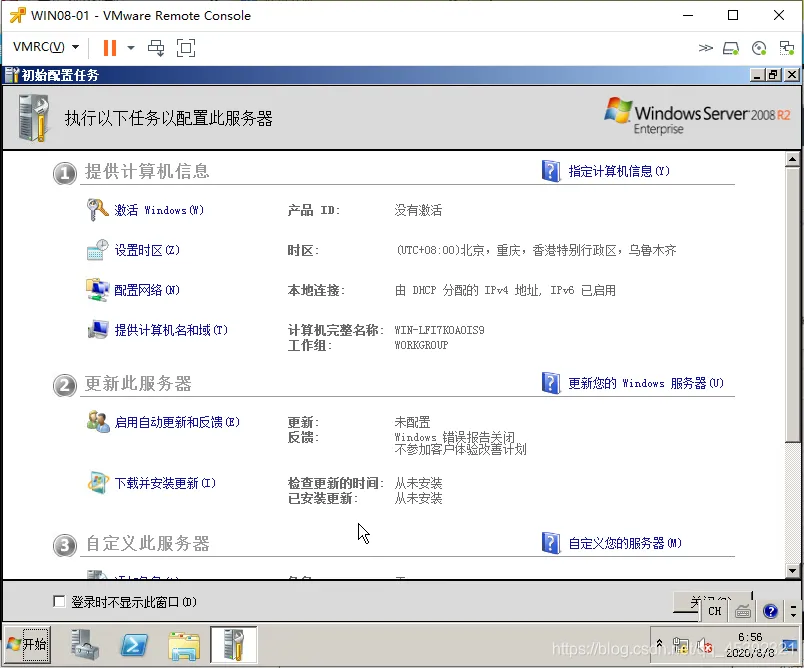Open the network adapter device icon
804x668 pixels.
point(787,48)
